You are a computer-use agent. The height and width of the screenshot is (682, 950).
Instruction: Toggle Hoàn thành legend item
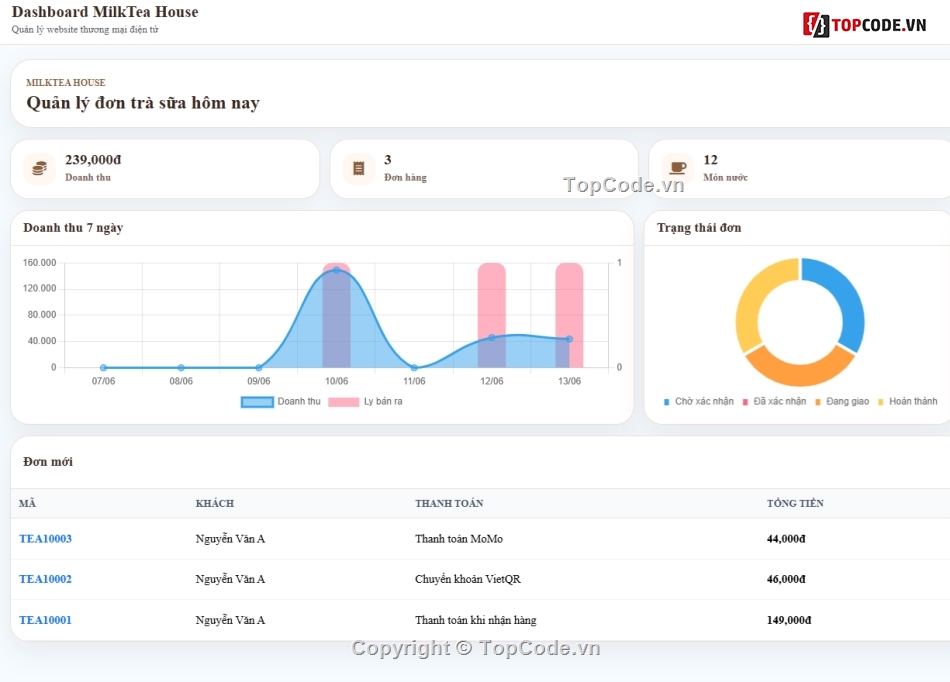908,402
